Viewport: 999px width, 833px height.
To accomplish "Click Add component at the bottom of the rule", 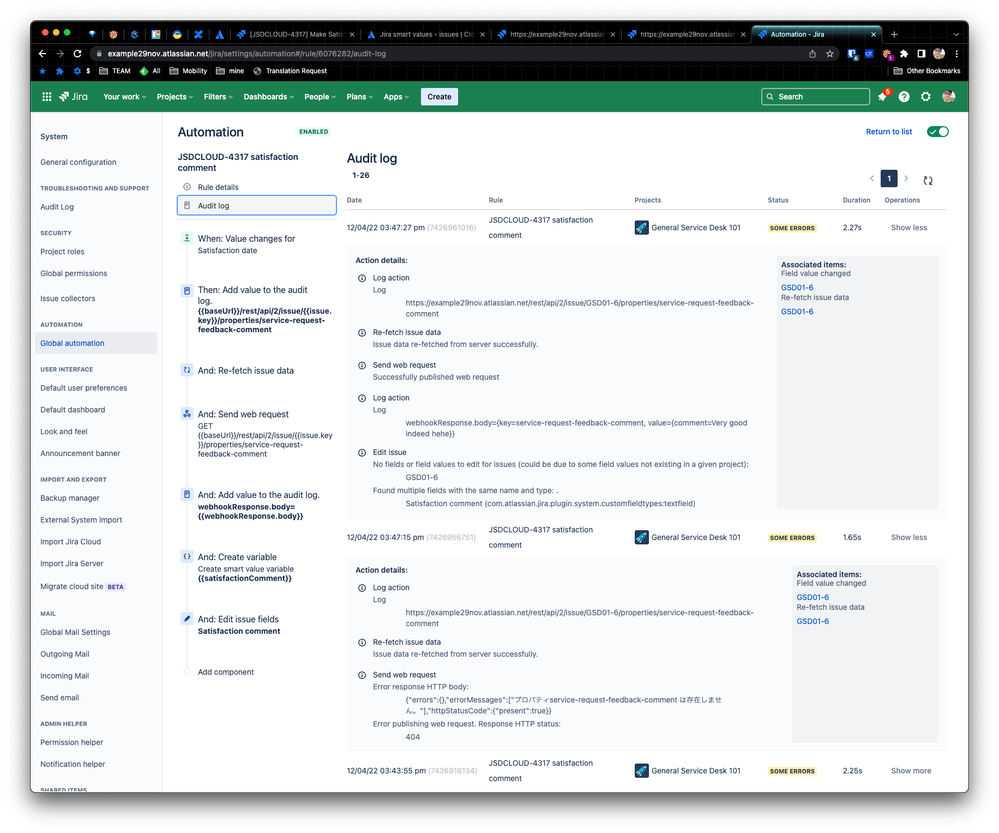I will (226, 672).
